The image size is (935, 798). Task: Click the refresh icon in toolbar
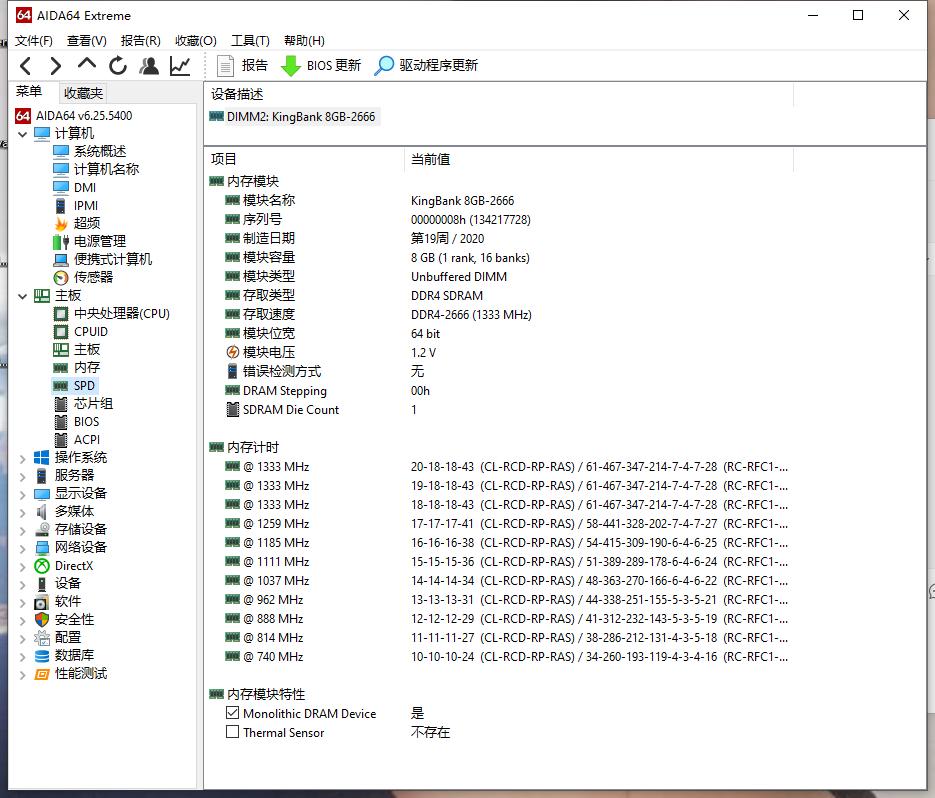click(x=118, y=66)
